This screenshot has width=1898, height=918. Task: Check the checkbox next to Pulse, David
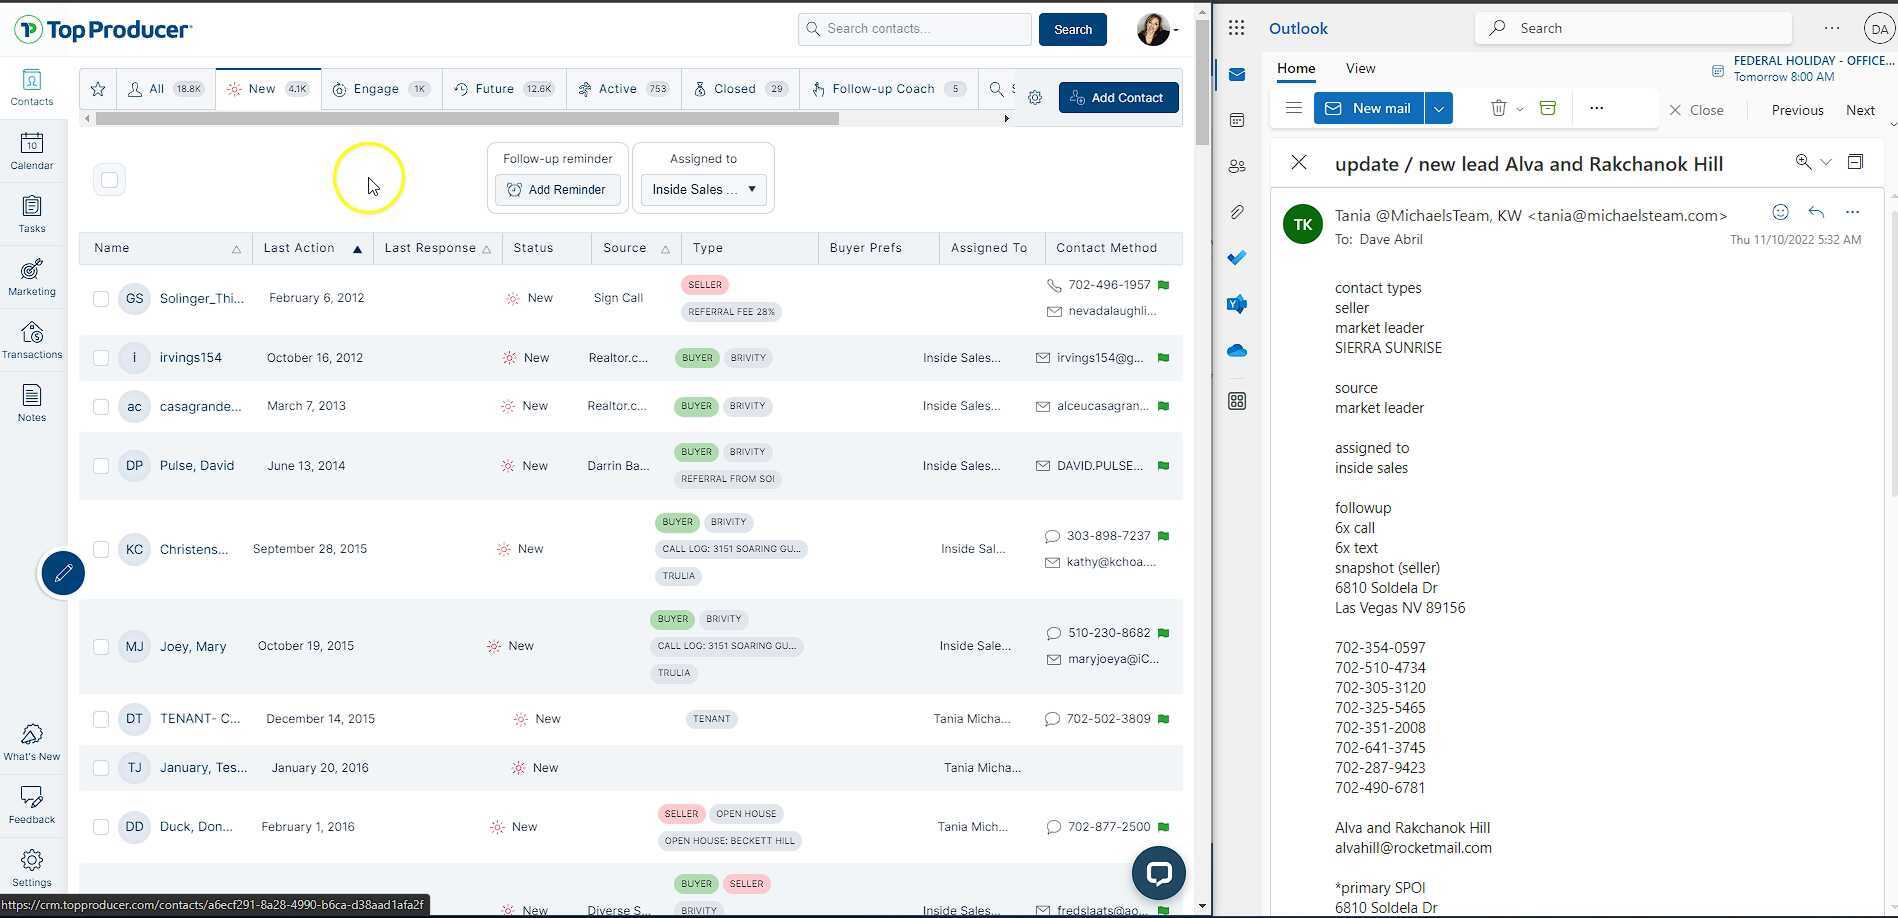tap(100, 465)
